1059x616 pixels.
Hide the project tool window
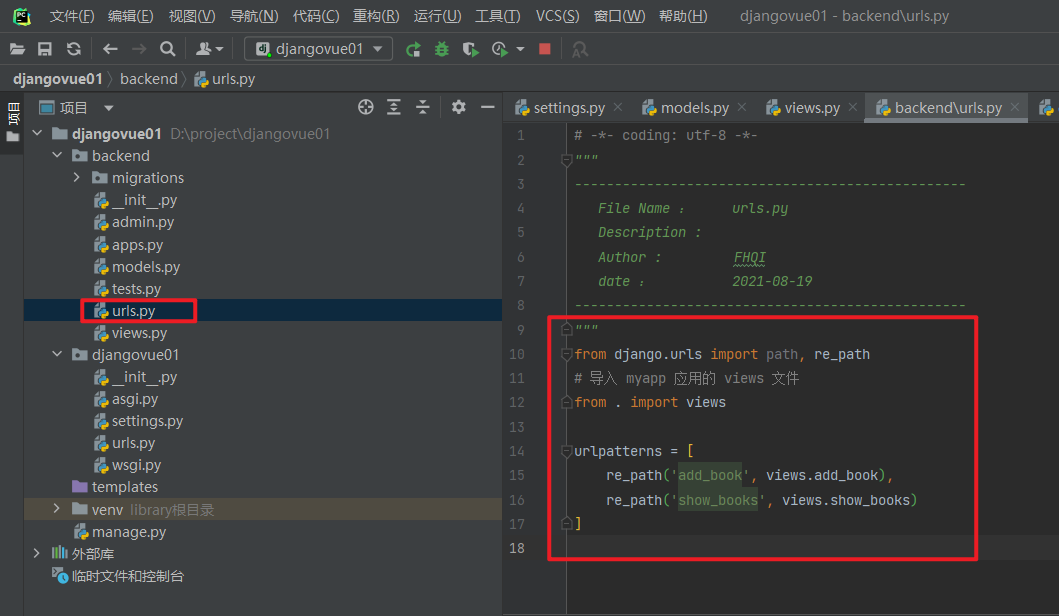coord(488,107)
